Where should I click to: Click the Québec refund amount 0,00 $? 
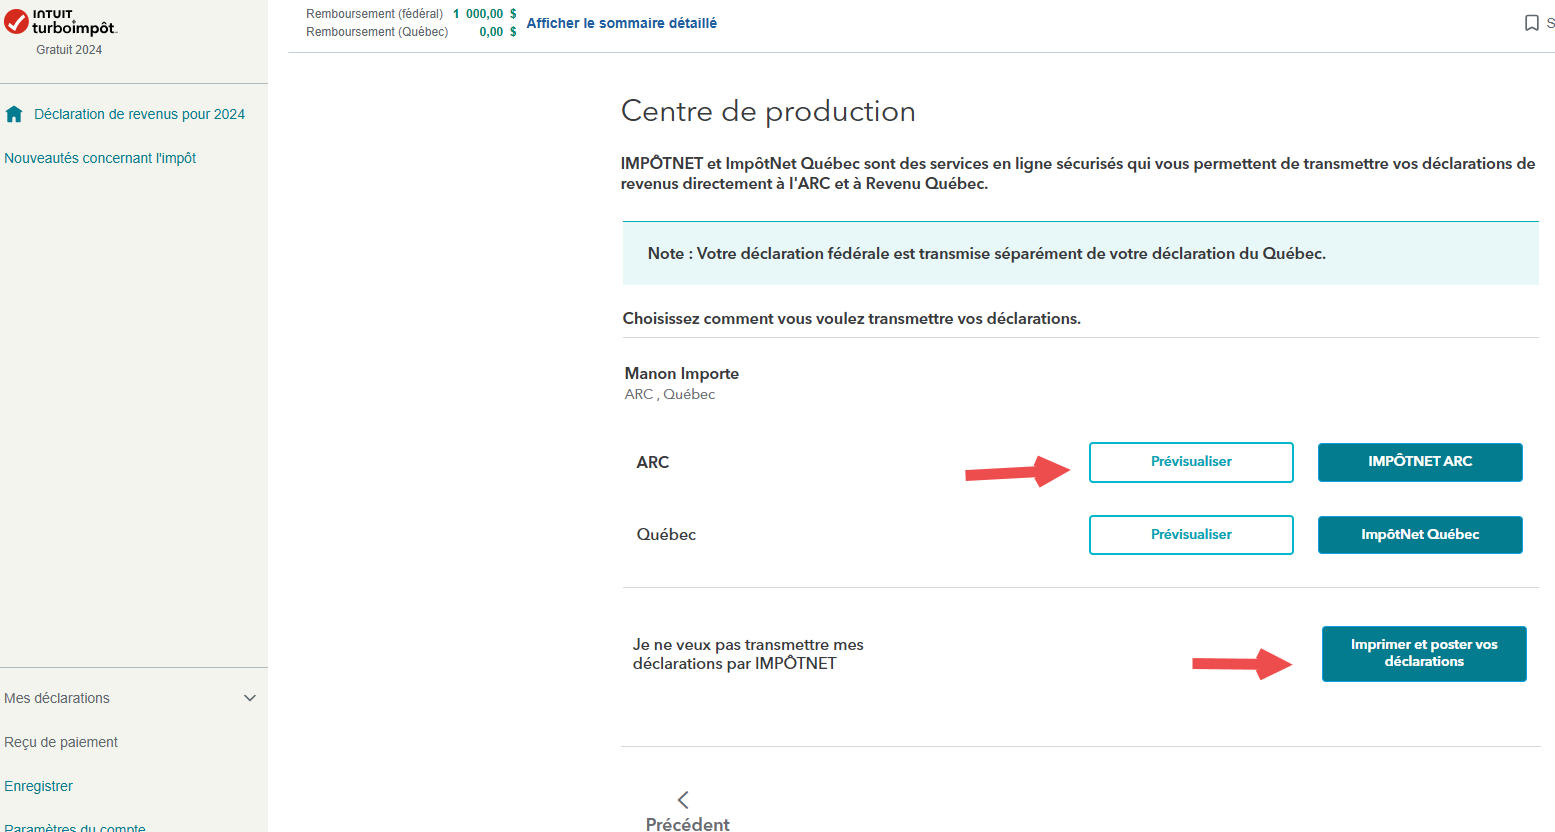[498, 32]
